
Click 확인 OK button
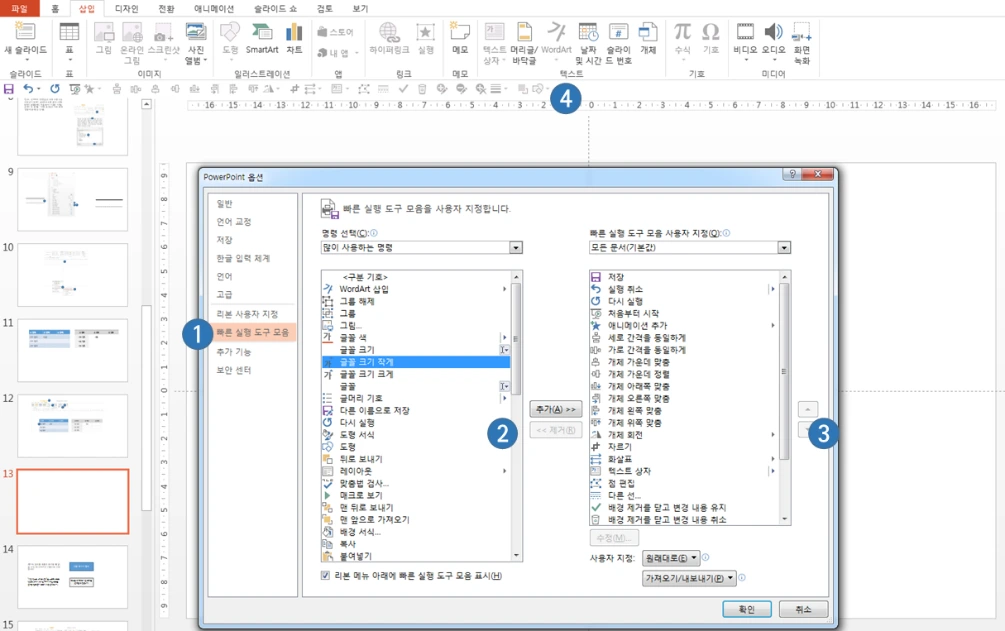click(x=747, y=609)
